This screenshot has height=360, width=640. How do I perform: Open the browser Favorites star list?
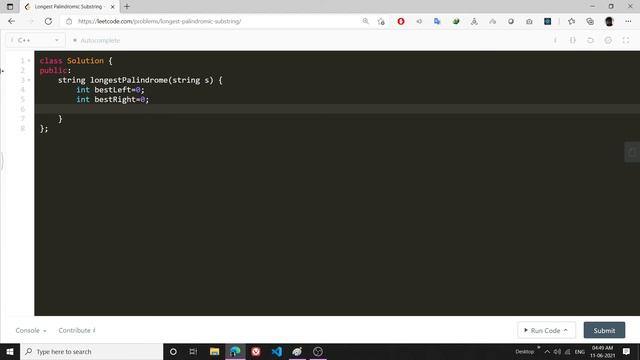[571, 21]
